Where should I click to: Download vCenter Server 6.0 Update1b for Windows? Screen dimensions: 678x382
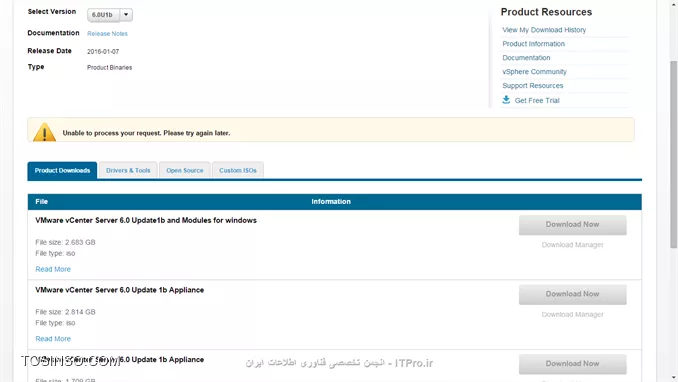[572, 225]
